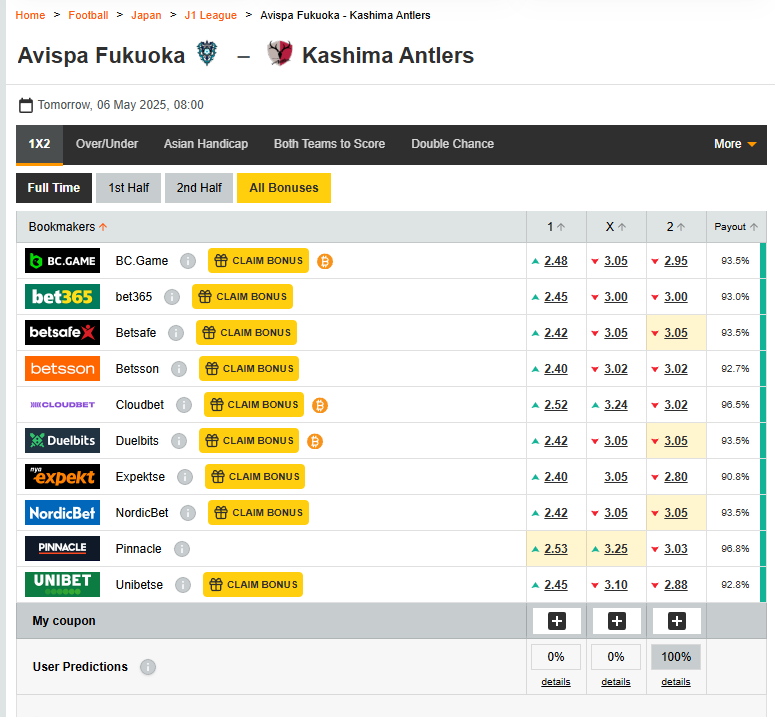
Task: Claim bonus for bet365
Action: click(242, 296)
